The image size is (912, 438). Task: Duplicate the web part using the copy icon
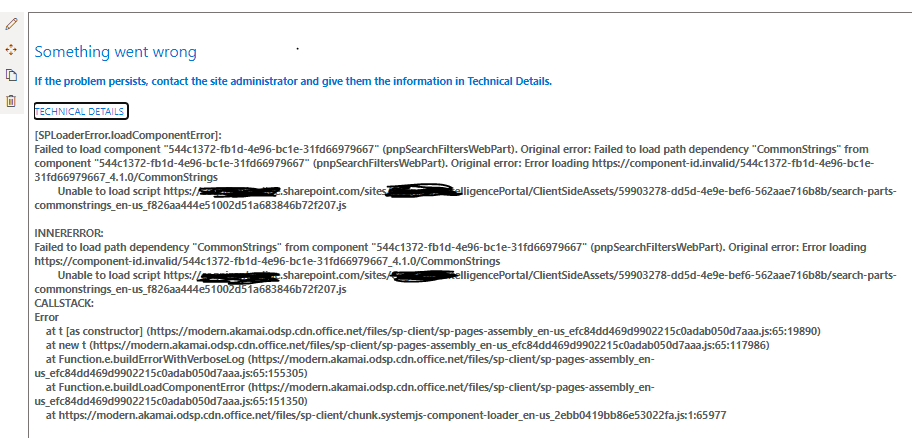(11, 75)
